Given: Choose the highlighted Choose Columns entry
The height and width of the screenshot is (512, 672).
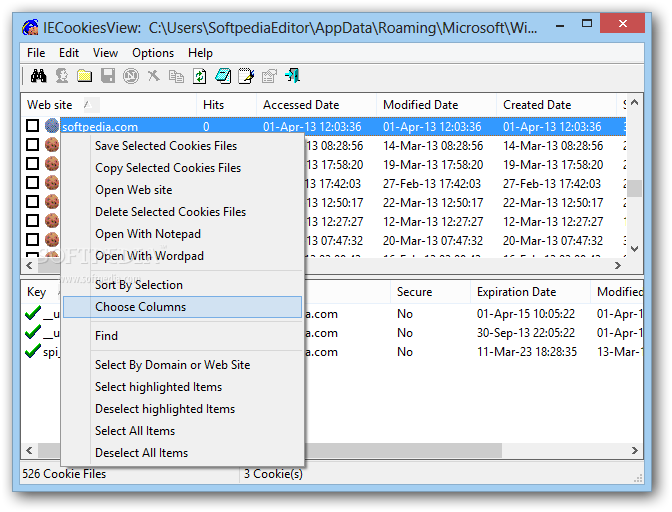Looking at the screenshot, I should coord(183,307).
